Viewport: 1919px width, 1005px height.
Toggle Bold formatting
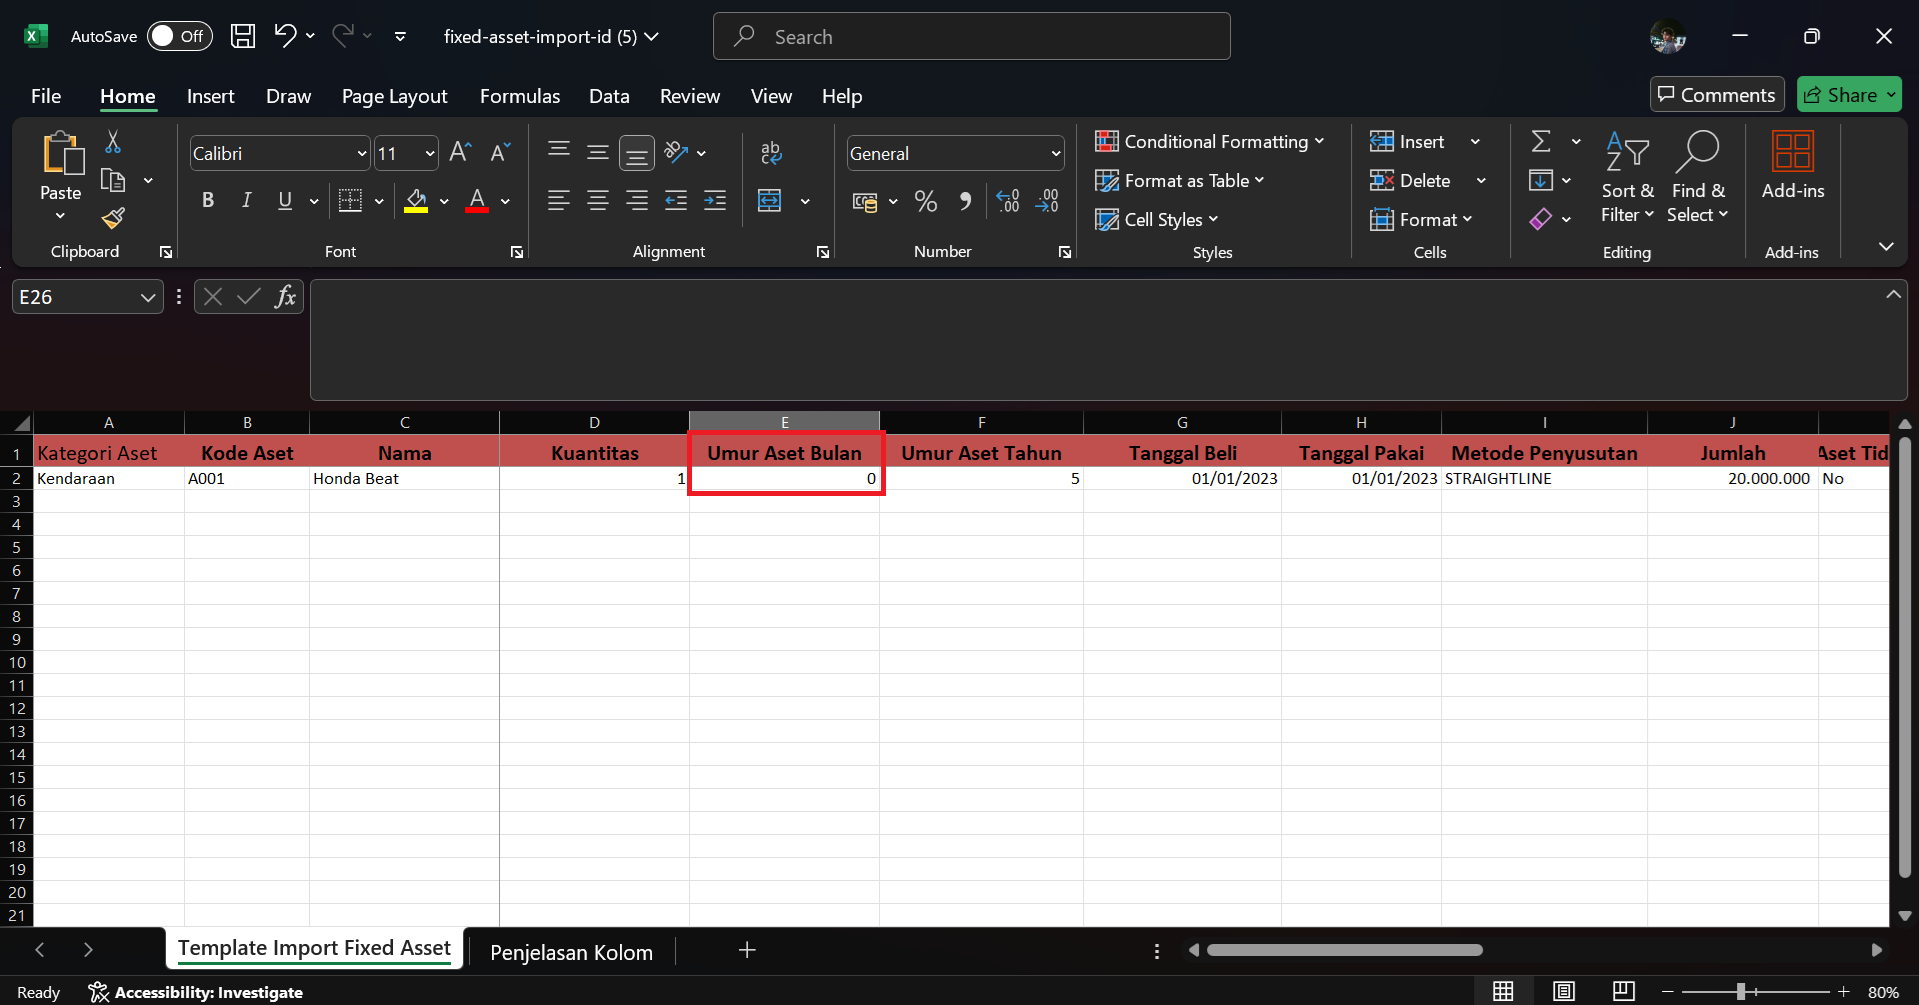click(208, 201)
